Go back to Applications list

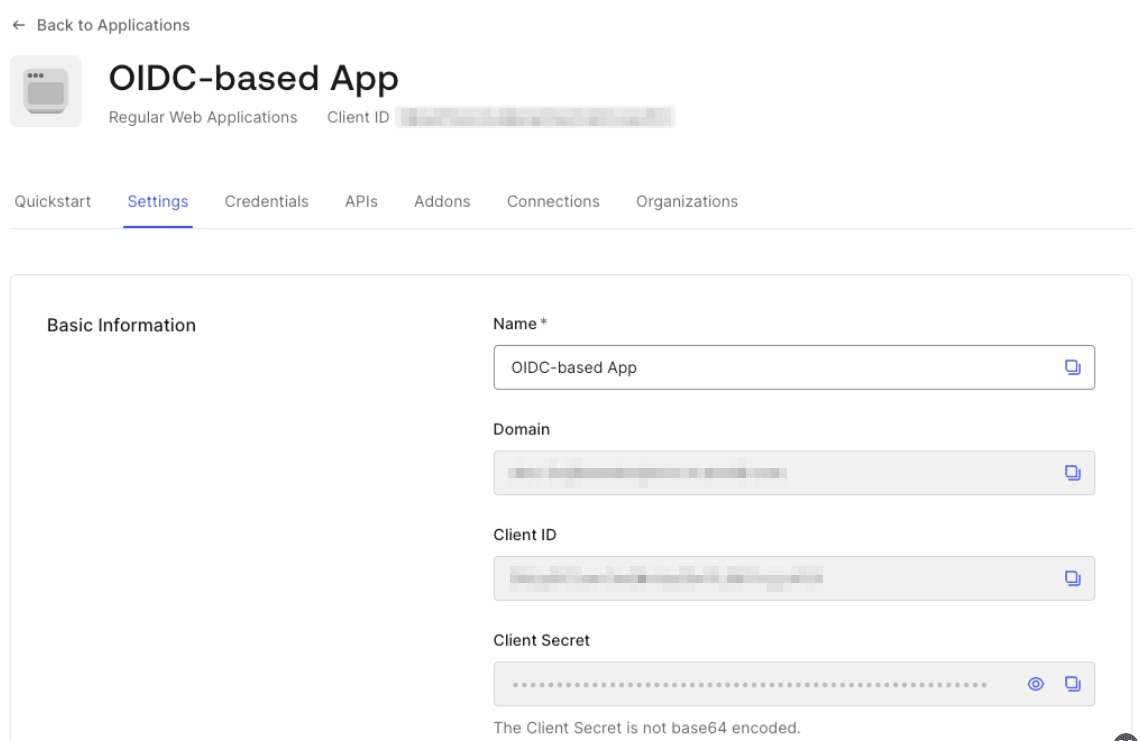[101, 25]
